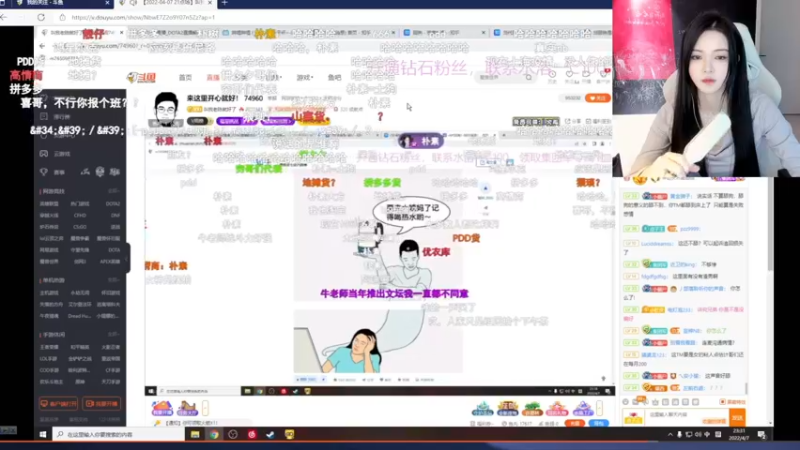
Task: Click the inner window Chrome taskbar icon
Action: pos(260,391)
